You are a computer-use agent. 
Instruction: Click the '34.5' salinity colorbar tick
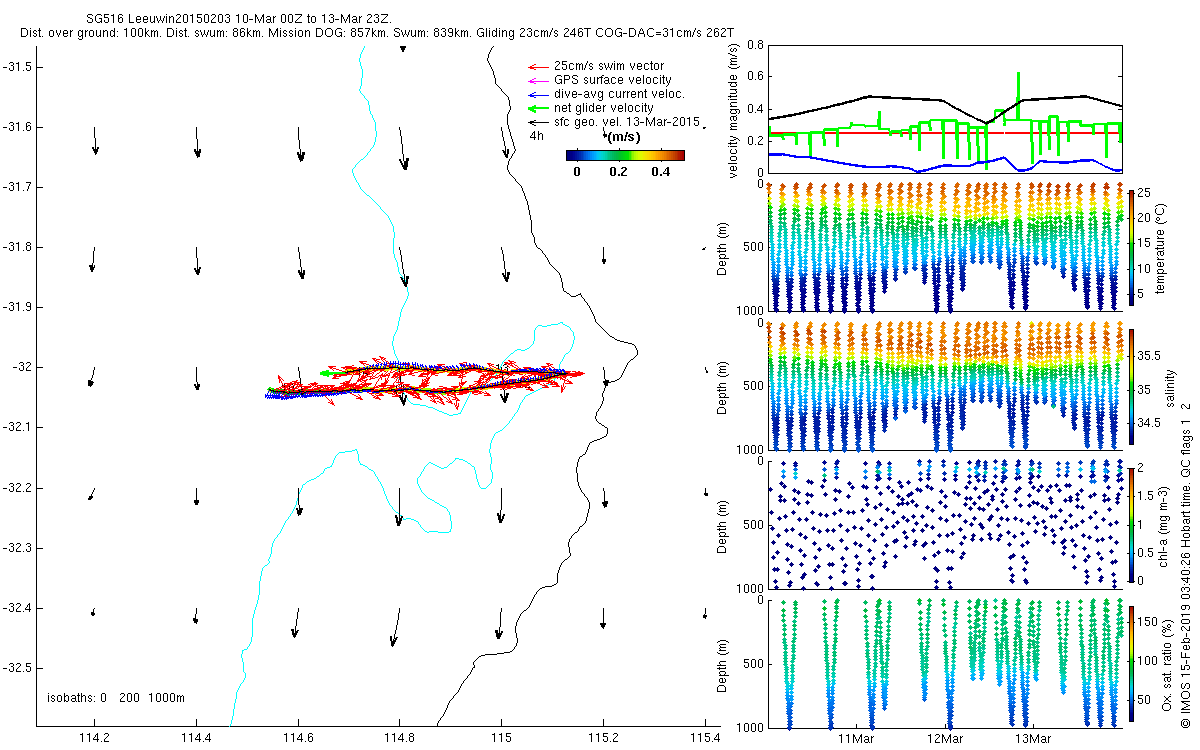point(1150,423)
